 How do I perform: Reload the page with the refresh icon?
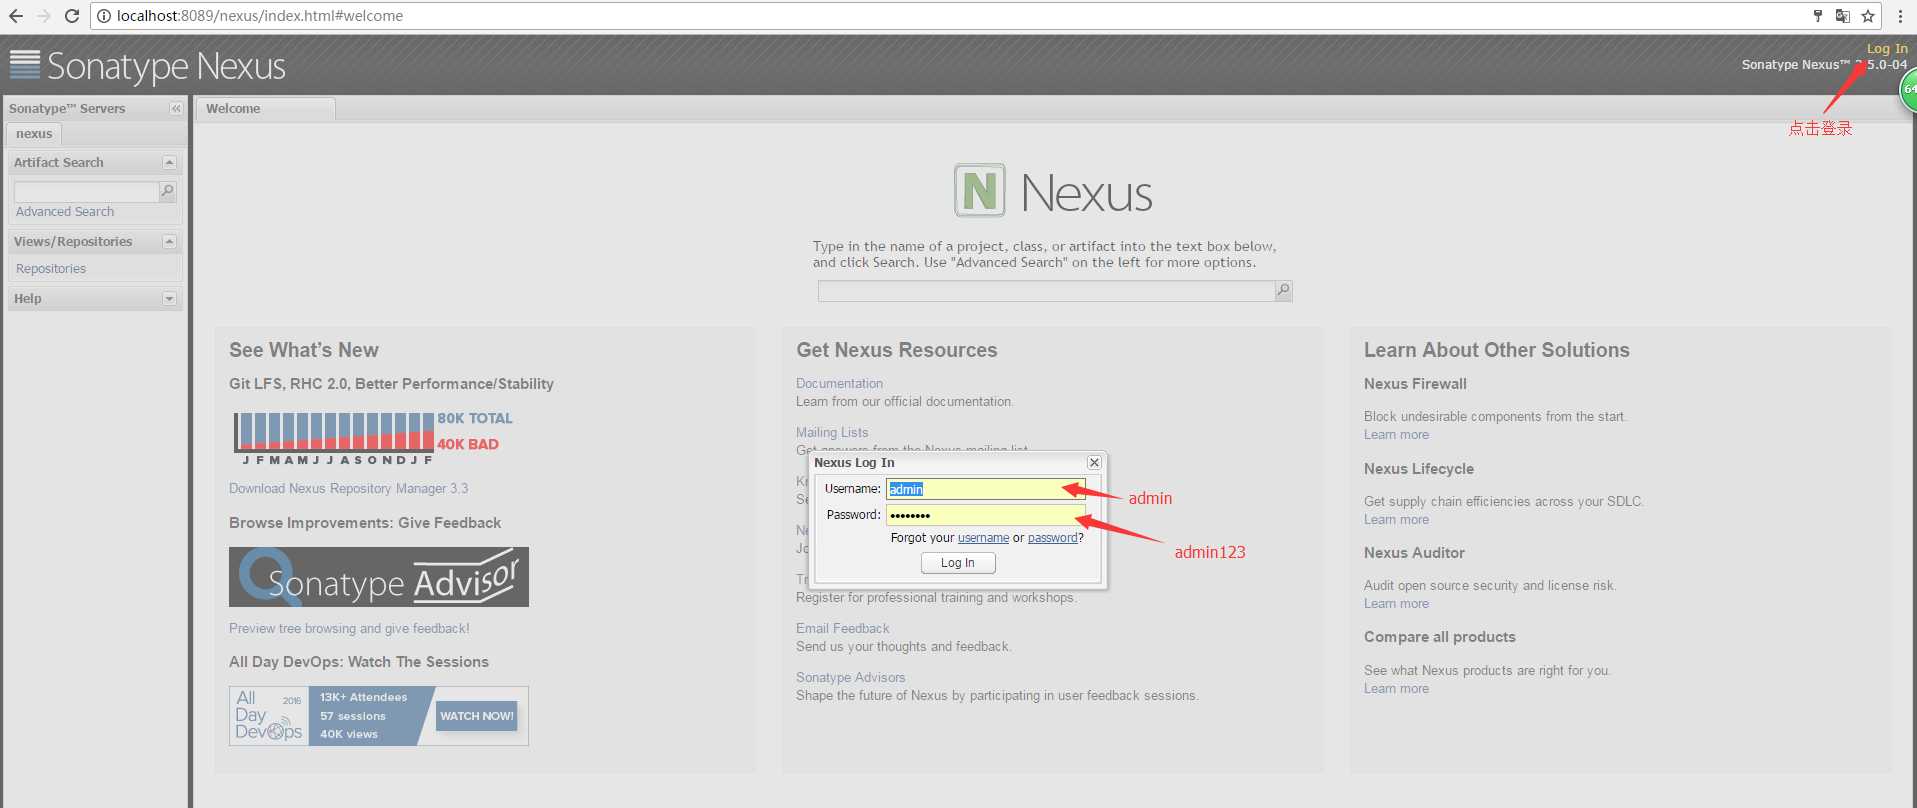point(72,16)
